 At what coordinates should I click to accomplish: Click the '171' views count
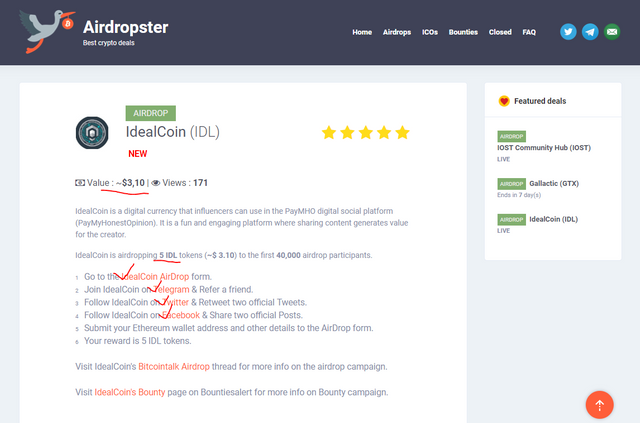[x=200, y=183]
